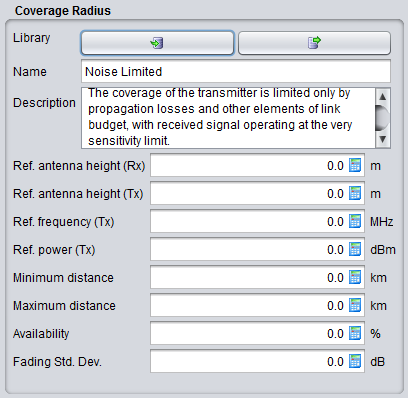Image resolution: width=408 pixels, height=398 pixels.
Task: Click the Availability value field
Action: pyautogui.click(x=257, y=333)
